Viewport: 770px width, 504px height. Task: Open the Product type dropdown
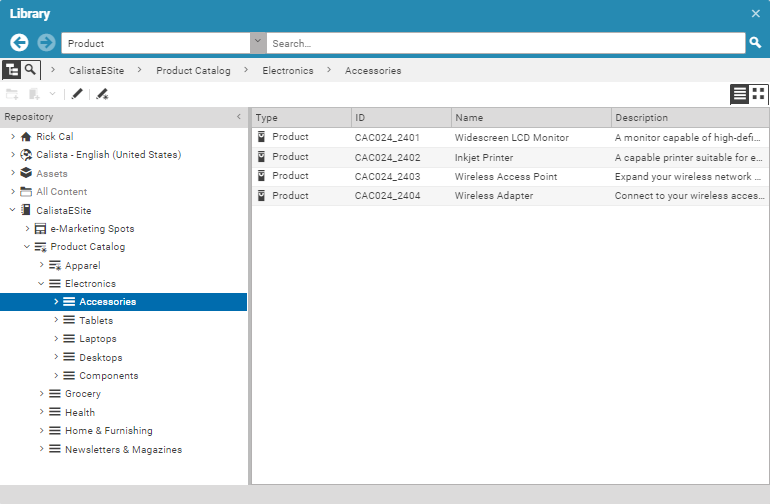tap(258, 43)
